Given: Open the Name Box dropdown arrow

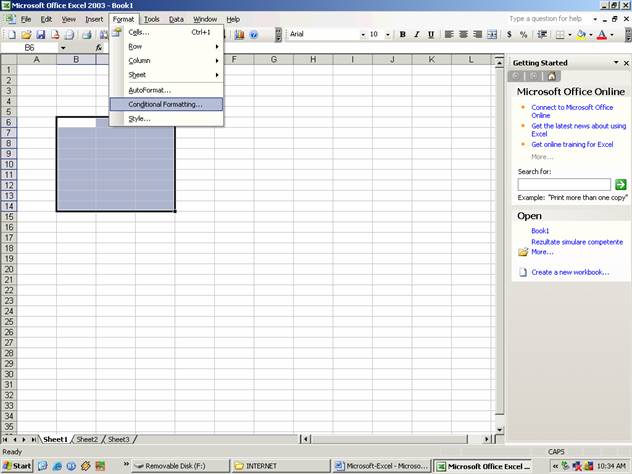Looking at the screenshot, I should tap(63, 48).
